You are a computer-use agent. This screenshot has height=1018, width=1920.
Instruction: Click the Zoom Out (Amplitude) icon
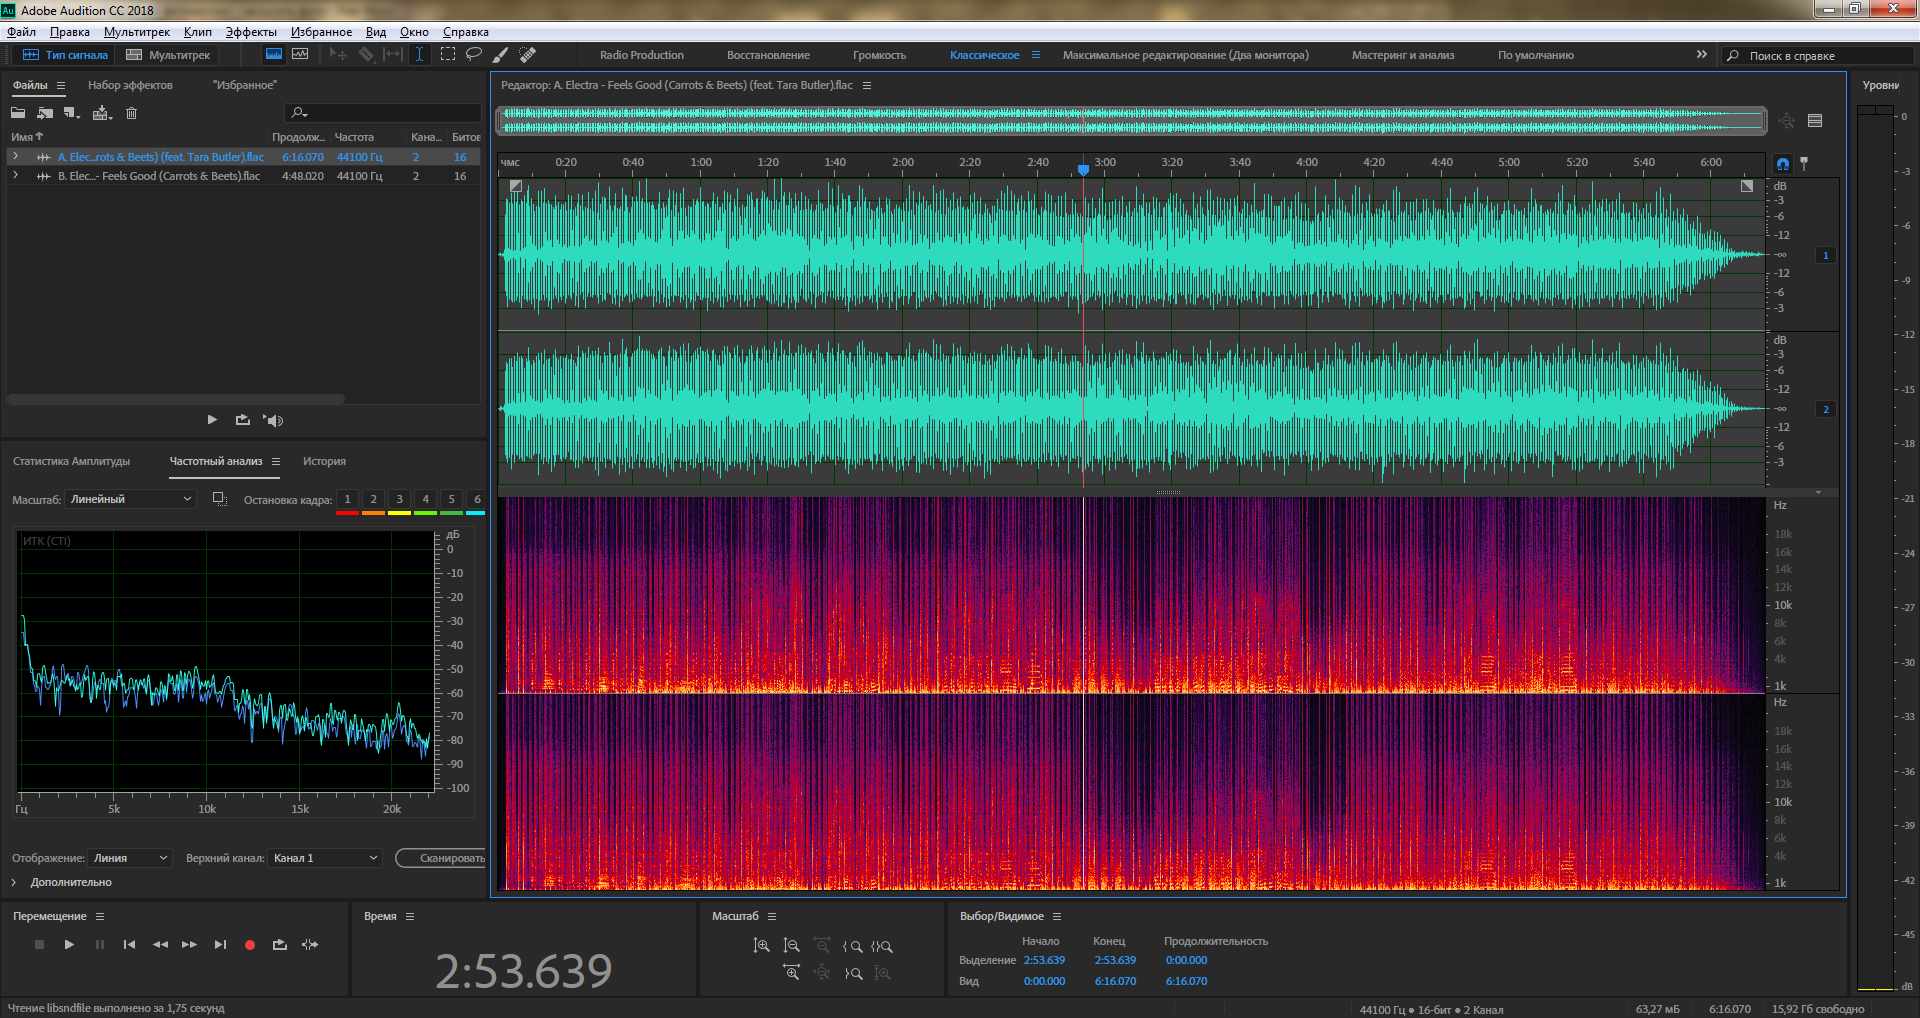point(791,945)
